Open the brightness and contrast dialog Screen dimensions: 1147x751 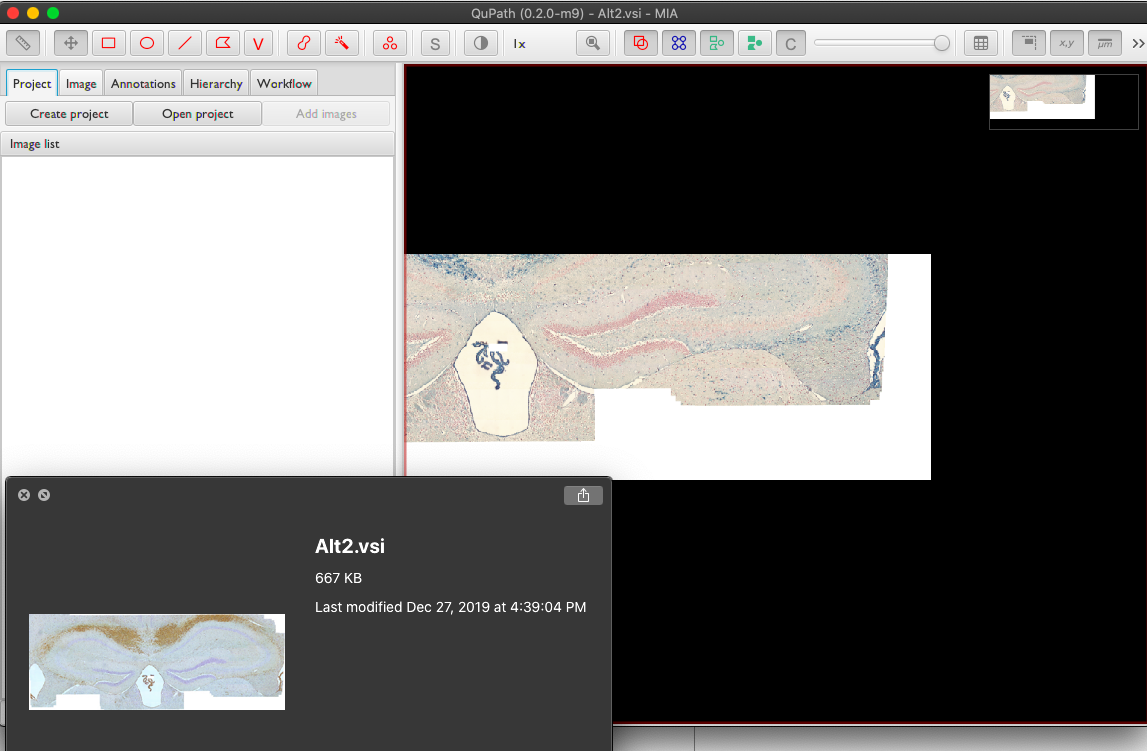pos(481,43)
